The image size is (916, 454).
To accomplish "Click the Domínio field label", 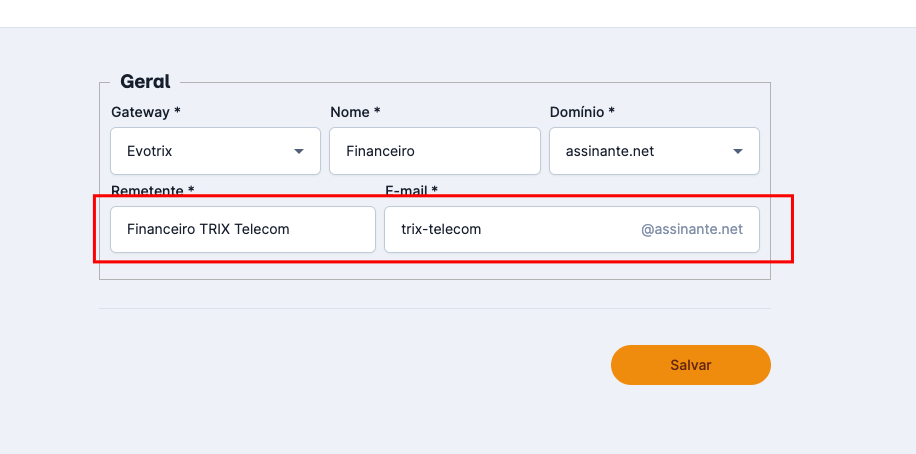I will coord(582,111).
